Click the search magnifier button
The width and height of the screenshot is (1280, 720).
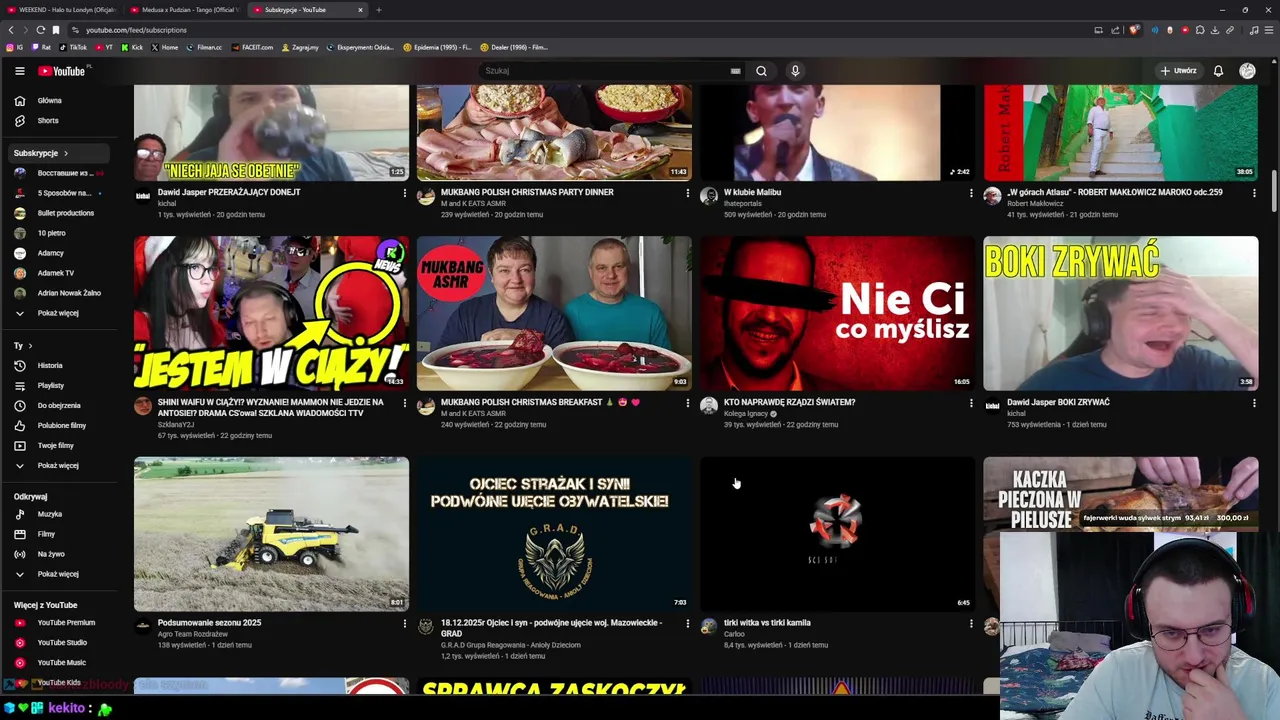tap(761, 71)
